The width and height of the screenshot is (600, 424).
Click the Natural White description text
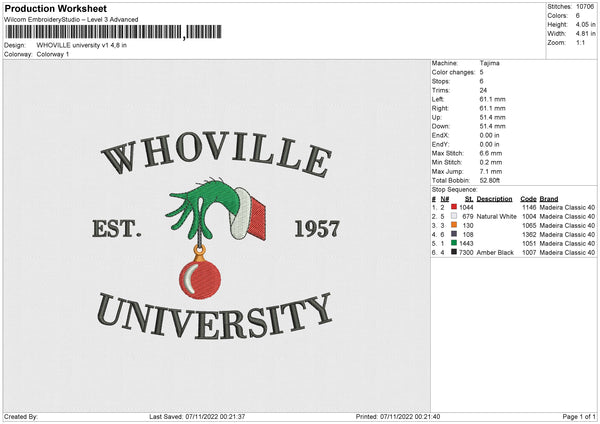496,217
